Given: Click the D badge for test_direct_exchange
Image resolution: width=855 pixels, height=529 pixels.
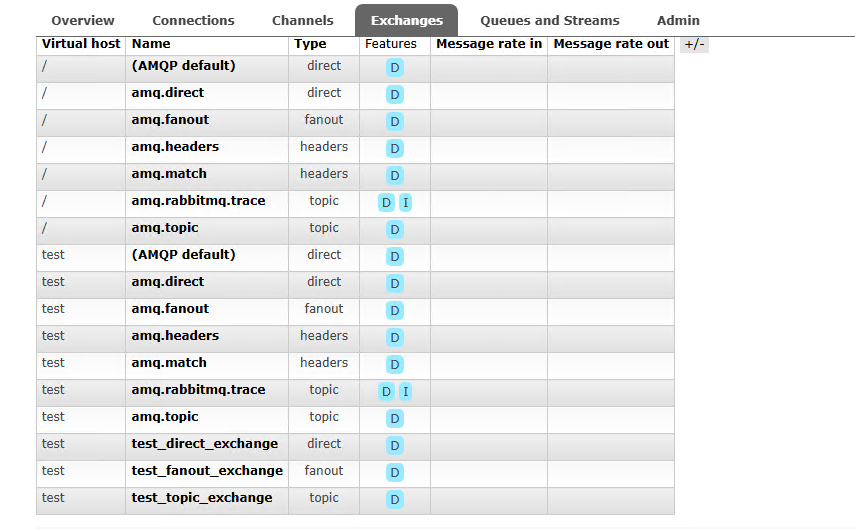Looking at the screenshot, I should (x=395, y=446).
